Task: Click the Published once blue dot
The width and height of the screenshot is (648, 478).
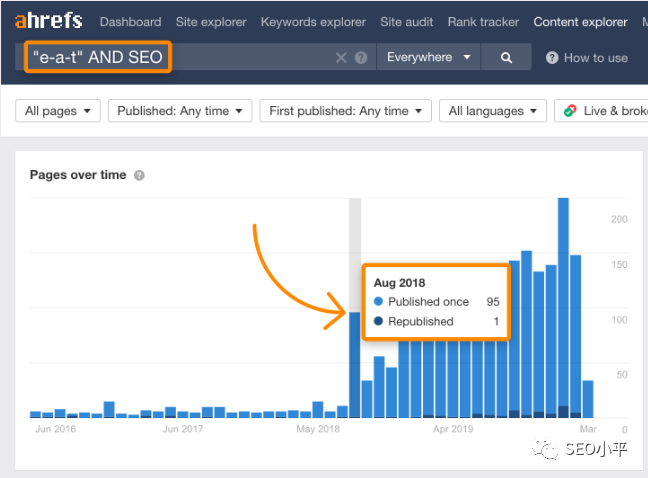Action: pos(378,301)
